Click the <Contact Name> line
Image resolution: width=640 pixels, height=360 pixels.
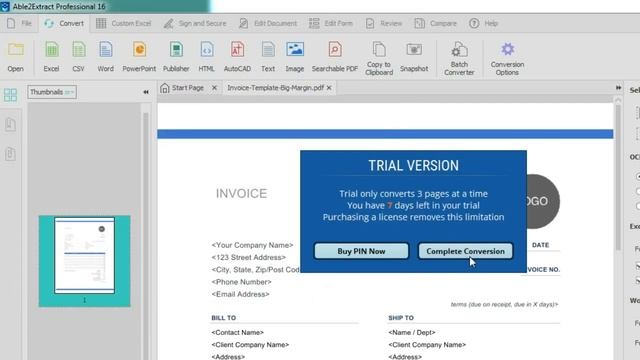[238, 332]
